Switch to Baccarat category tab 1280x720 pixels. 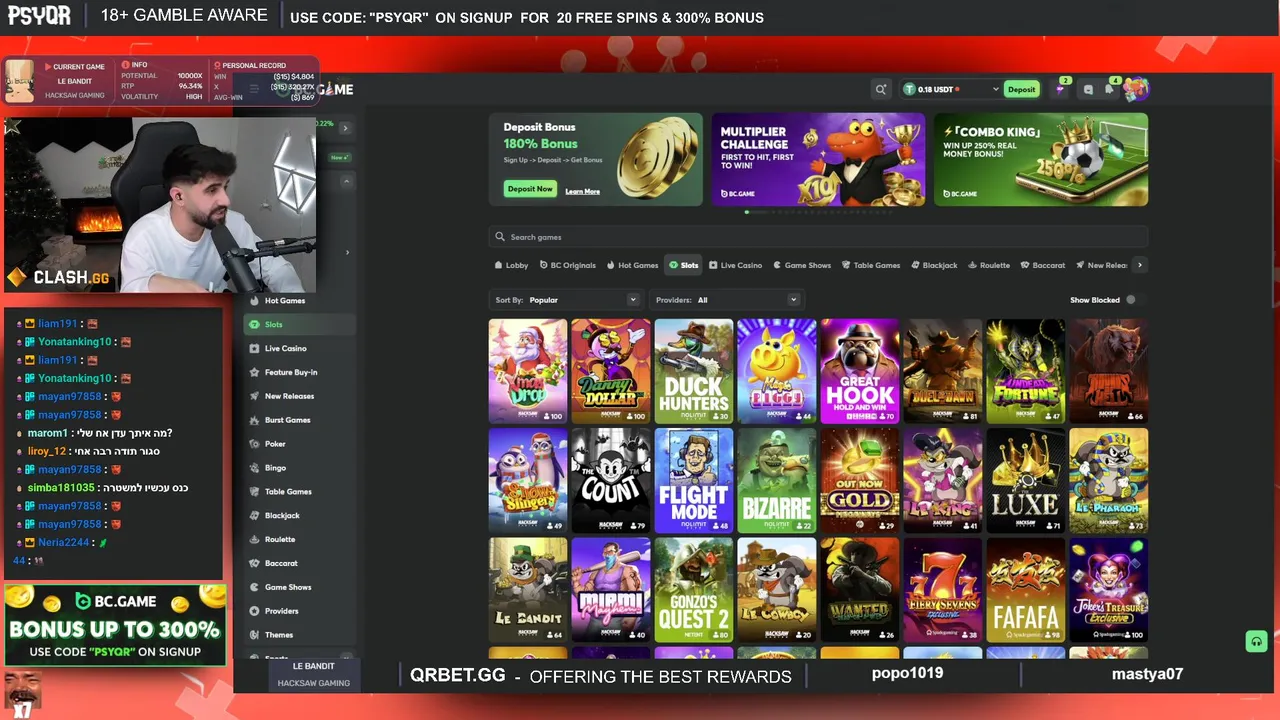[x=1043, y=265]
